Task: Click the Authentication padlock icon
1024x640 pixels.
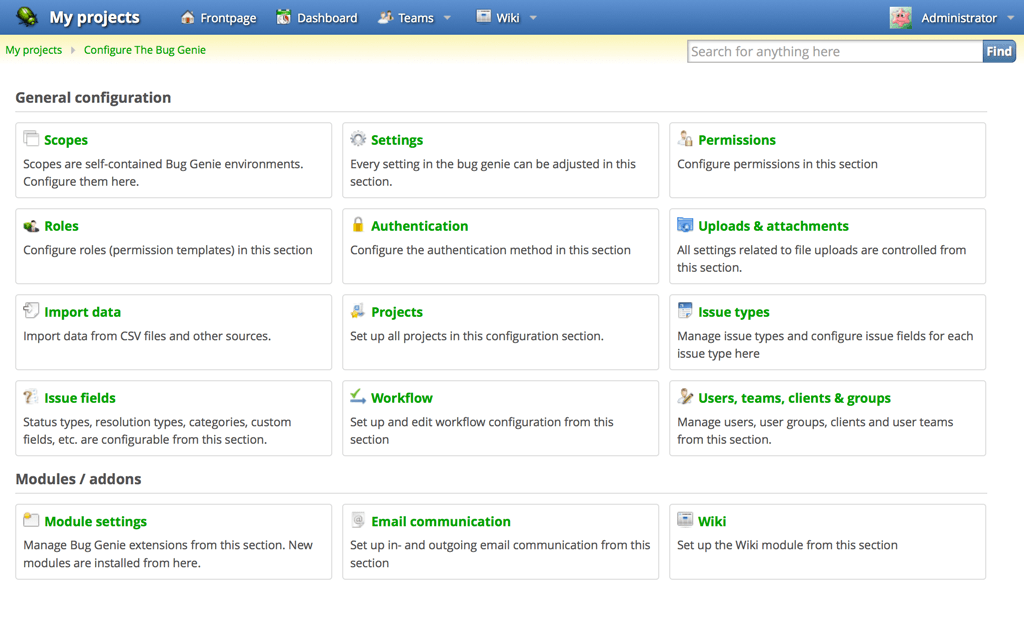Action: click(x=358, y=225)
